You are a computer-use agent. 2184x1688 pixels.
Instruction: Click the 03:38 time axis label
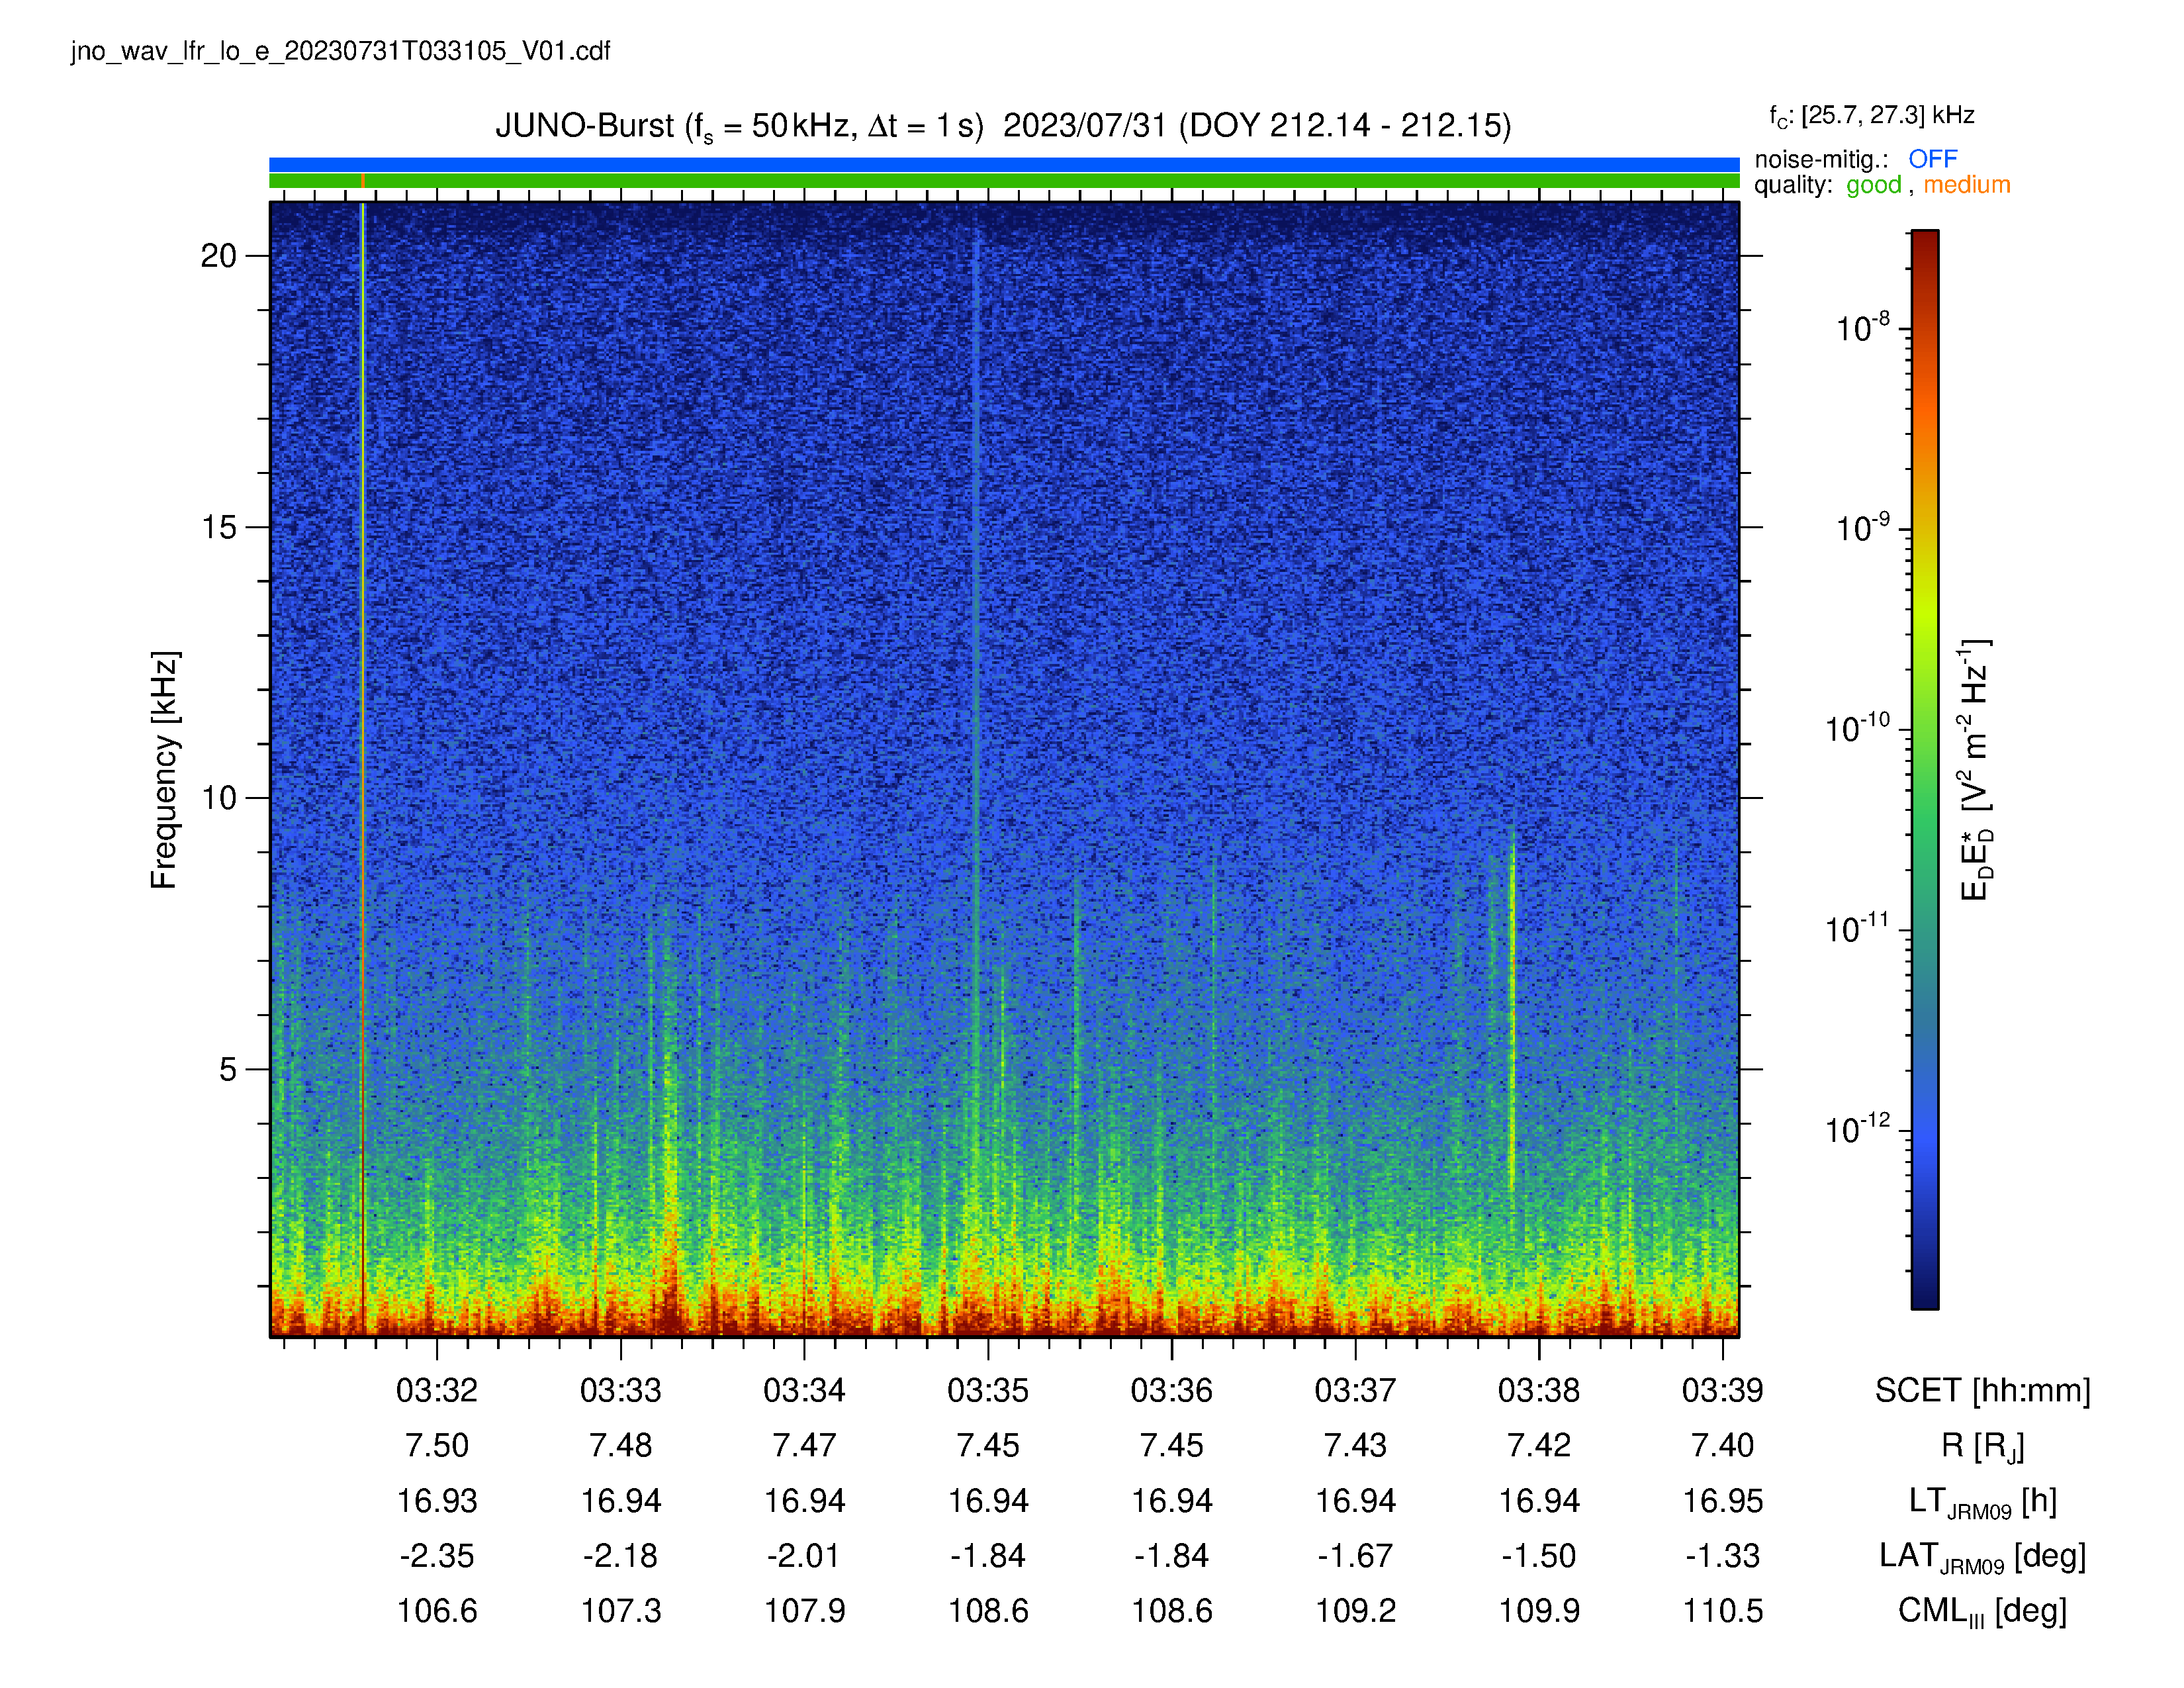click(1539, 1390)
